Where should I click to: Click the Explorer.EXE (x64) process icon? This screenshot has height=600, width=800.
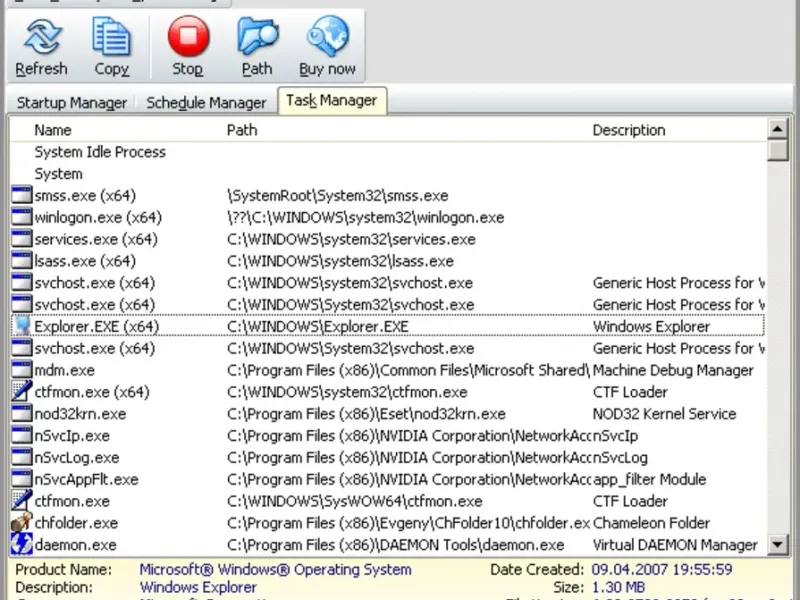point(21,327)
